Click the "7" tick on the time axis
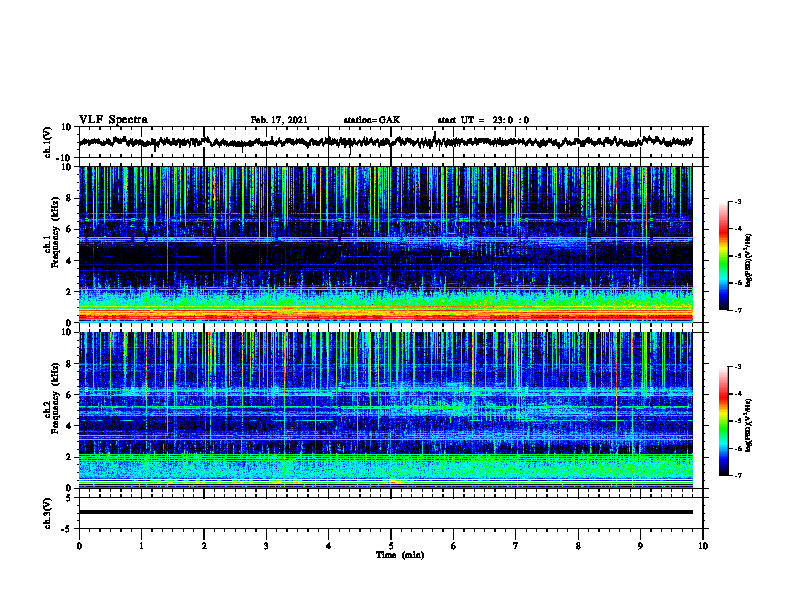Screen dimensions: 792x612 [x=516, y=546]
